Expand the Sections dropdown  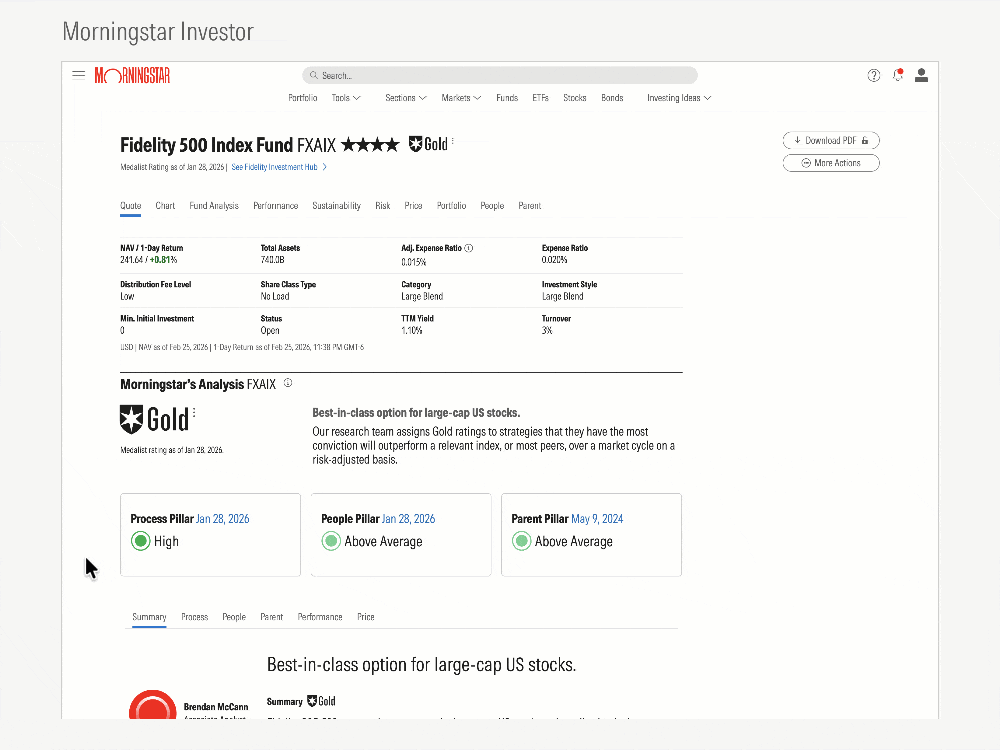tap(406, 98)
